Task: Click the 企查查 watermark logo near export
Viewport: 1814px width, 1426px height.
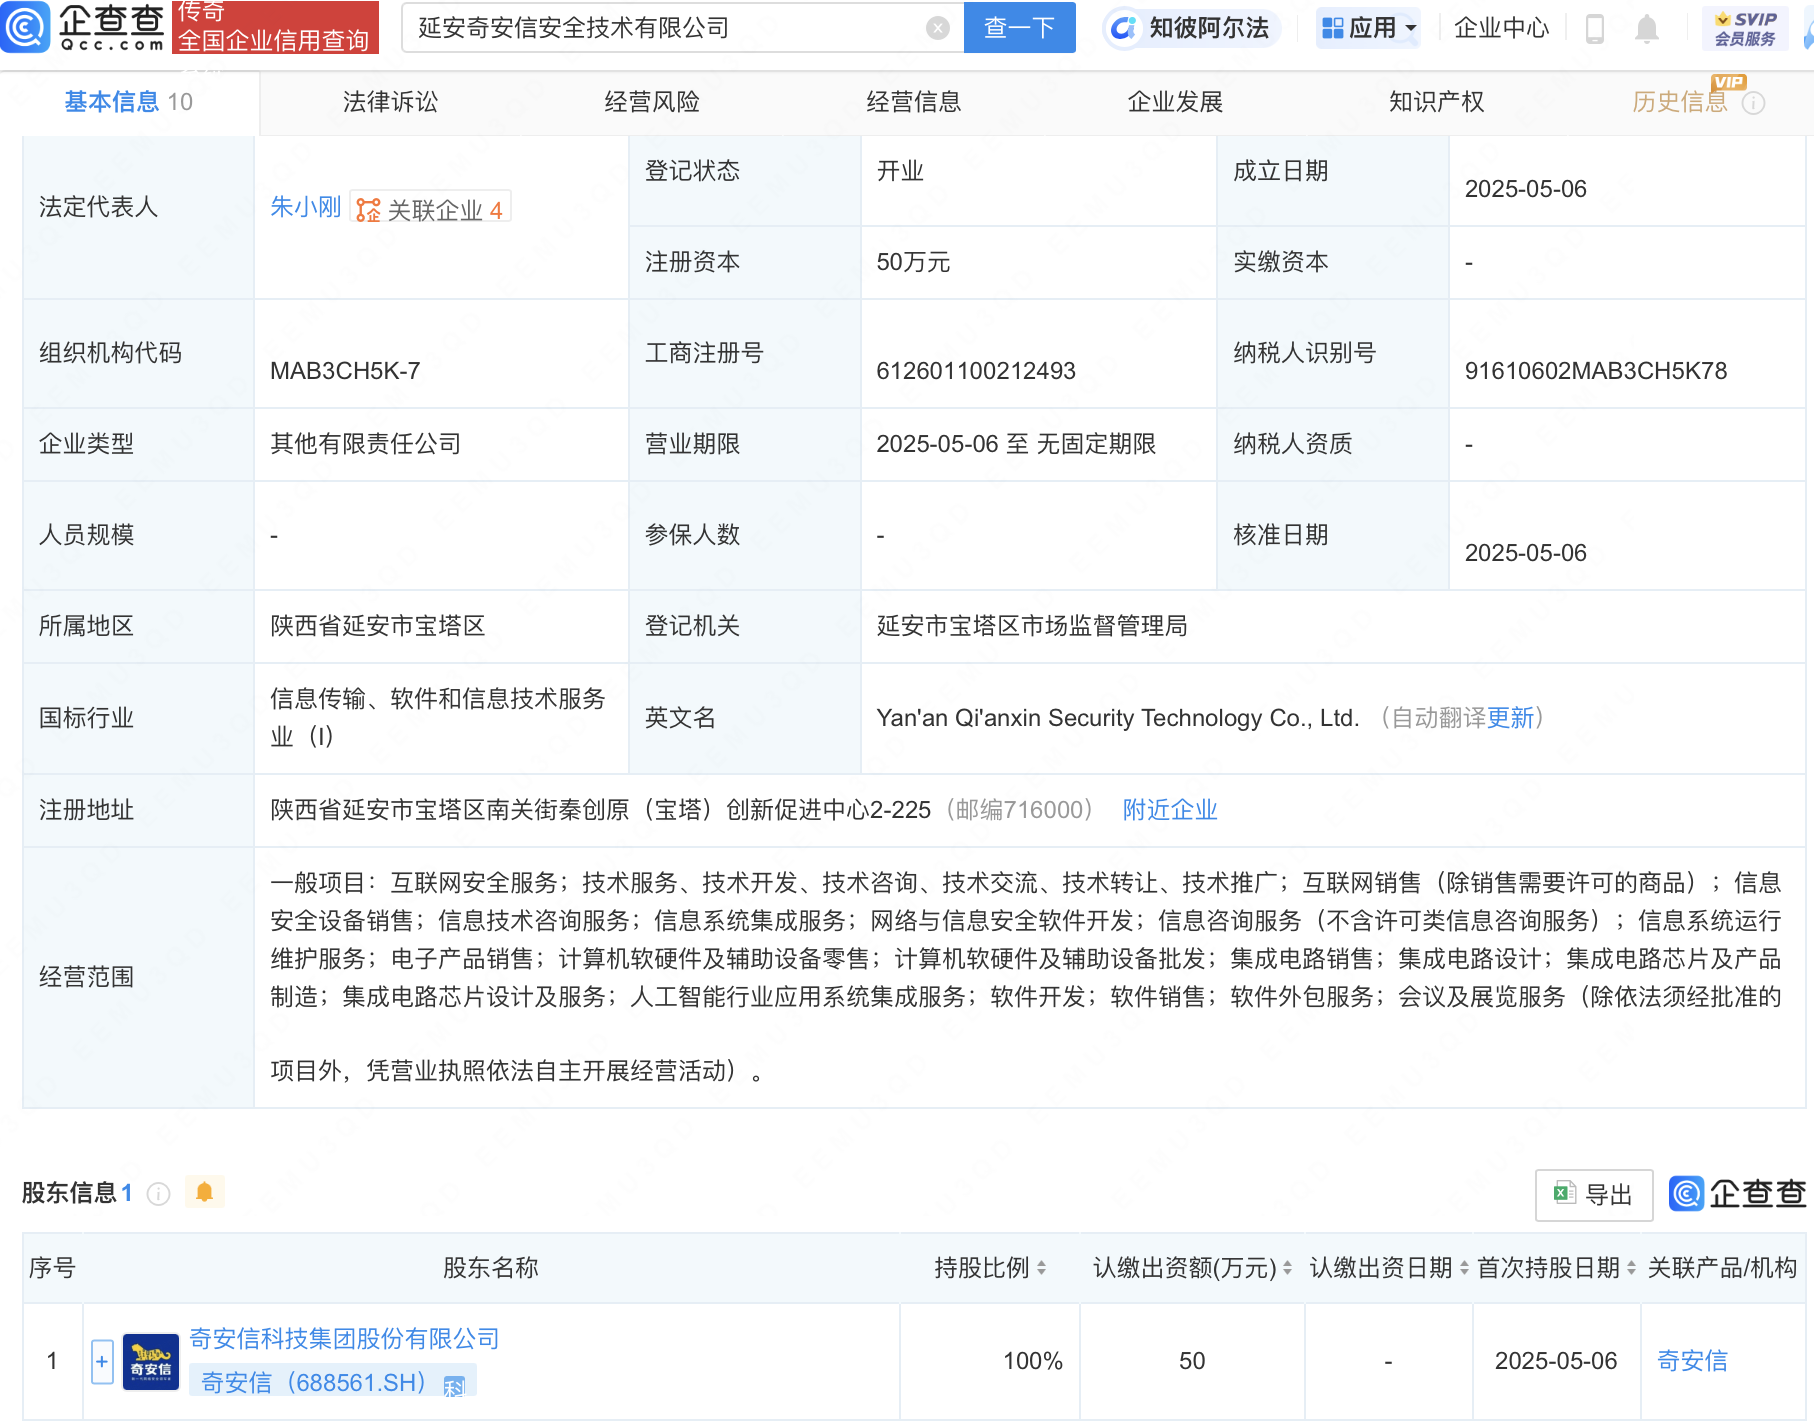Action: pos(1738,1193)
